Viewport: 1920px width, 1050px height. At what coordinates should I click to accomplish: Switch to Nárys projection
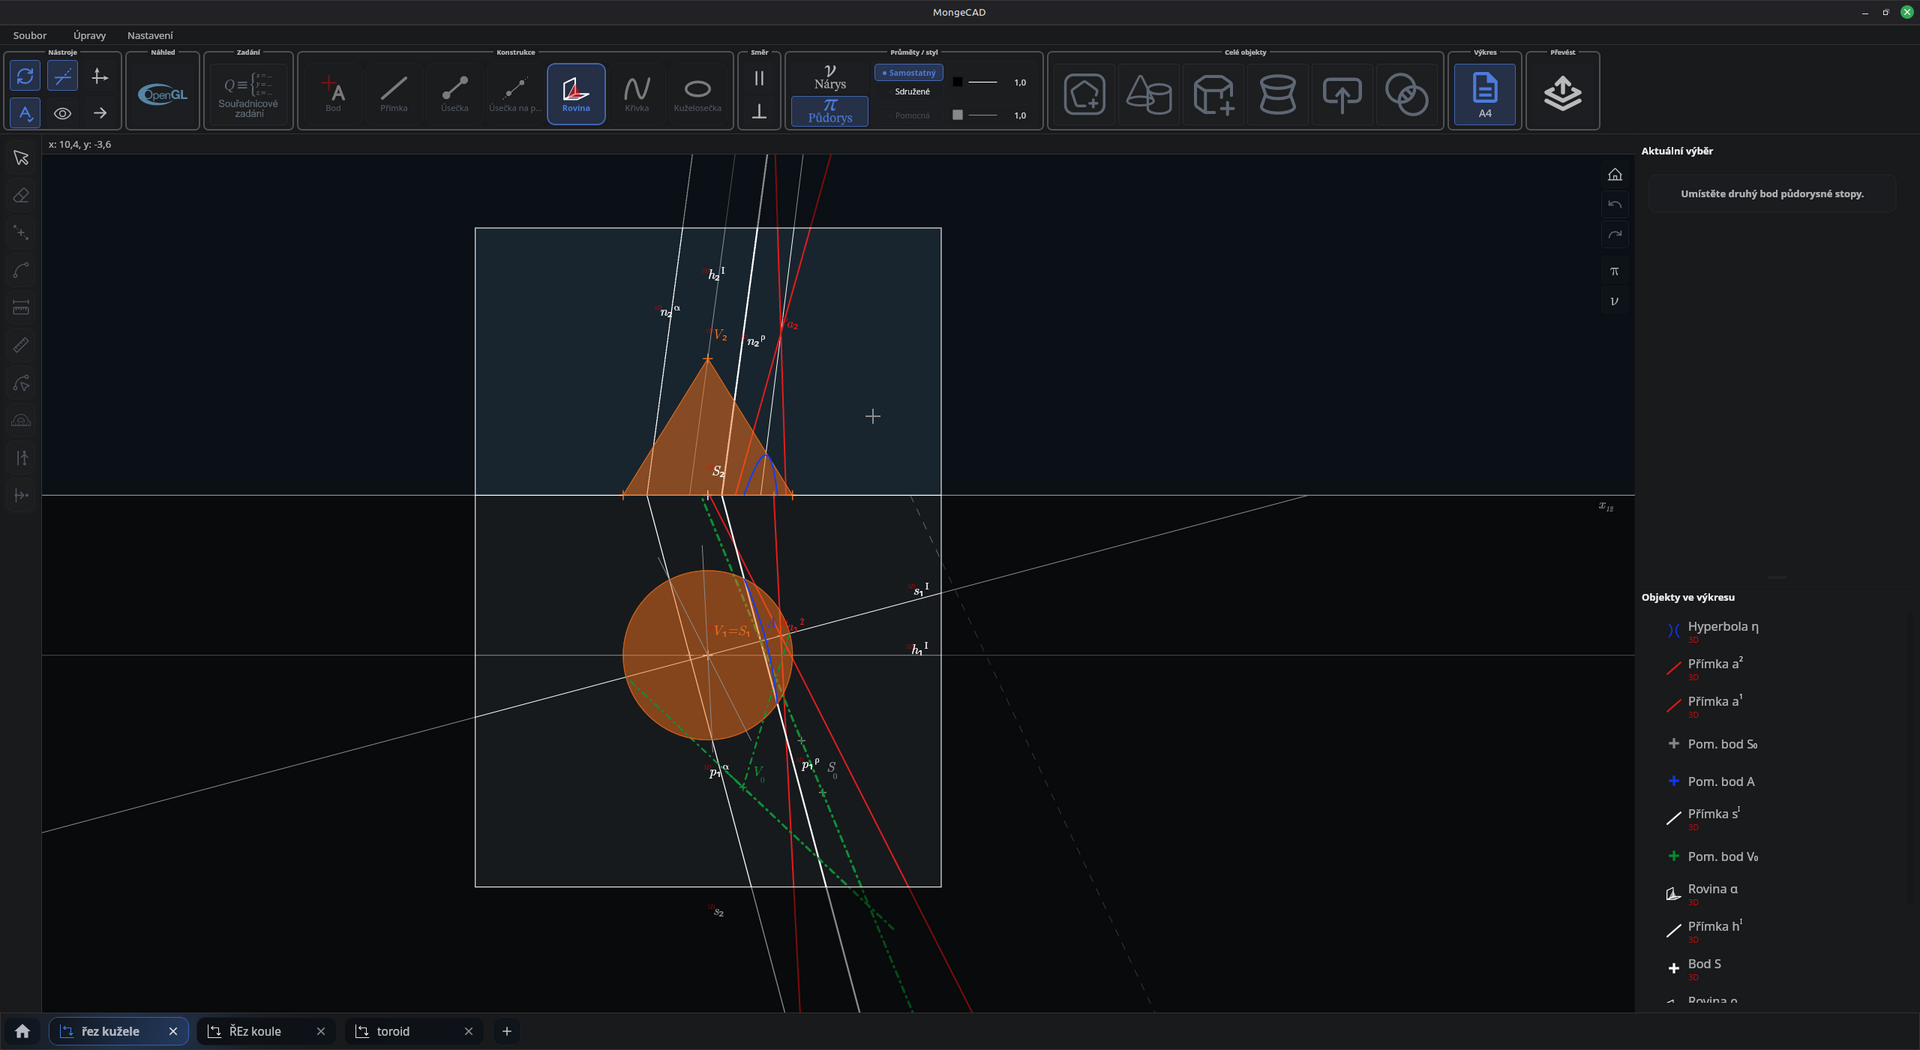point(830,77)
